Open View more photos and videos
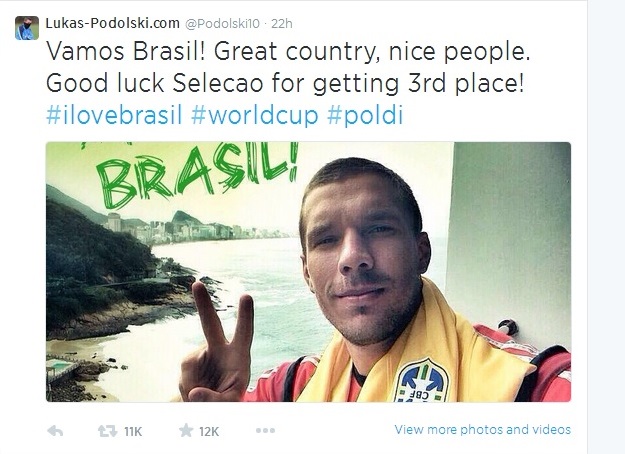This screenshot has height=454, width=625. coord(482,430)
